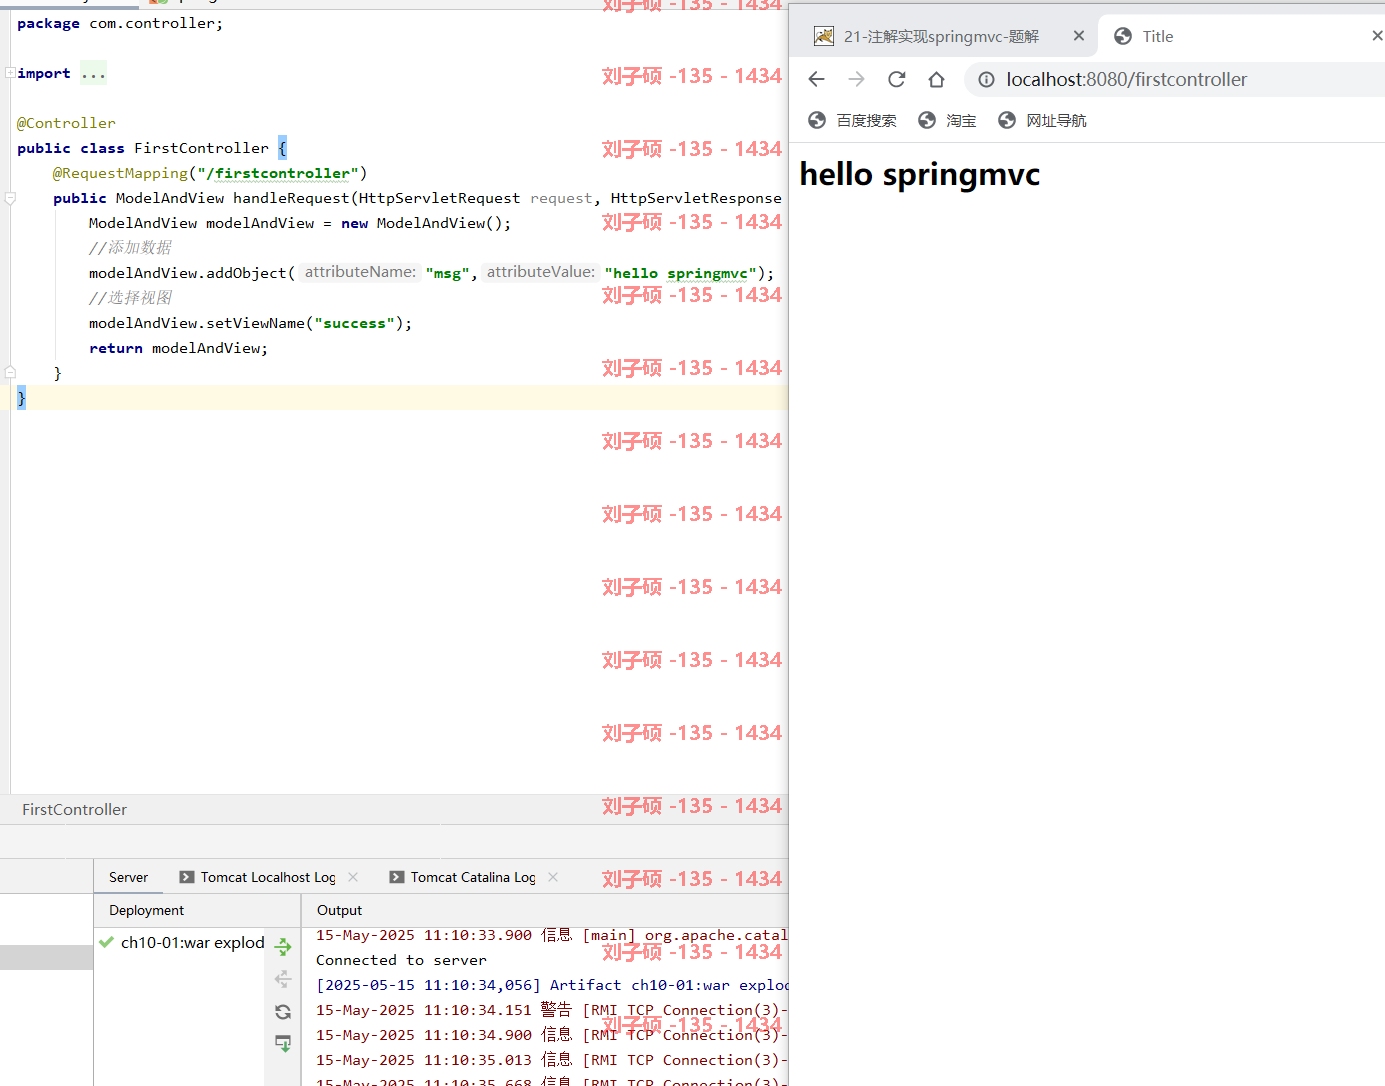The width and height of the screenshot is (1385, 1086).
Task: Click the Deployment column header
Action: (146, 910)
